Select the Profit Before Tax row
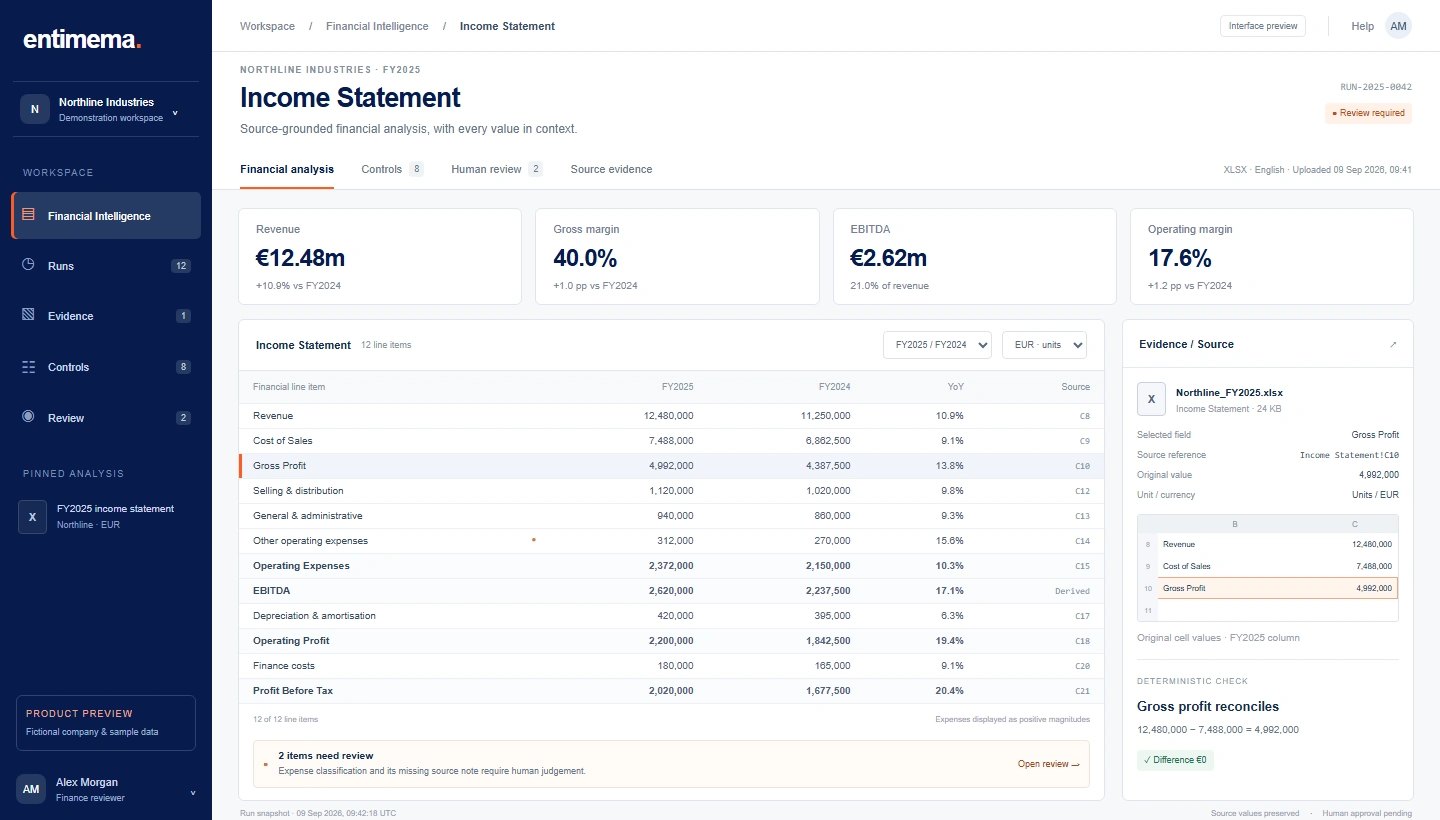 [x=671, y=690]
